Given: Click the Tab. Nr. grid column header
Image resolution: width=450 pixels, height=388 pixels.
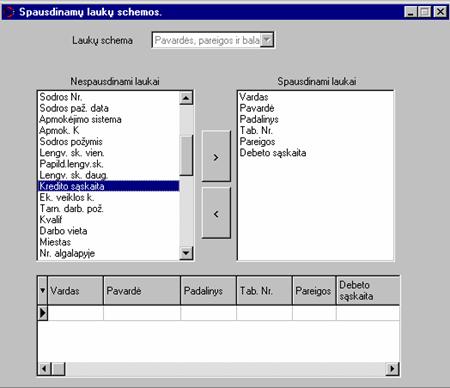Looking at the screenshot, I should click(x=264, y=291).
